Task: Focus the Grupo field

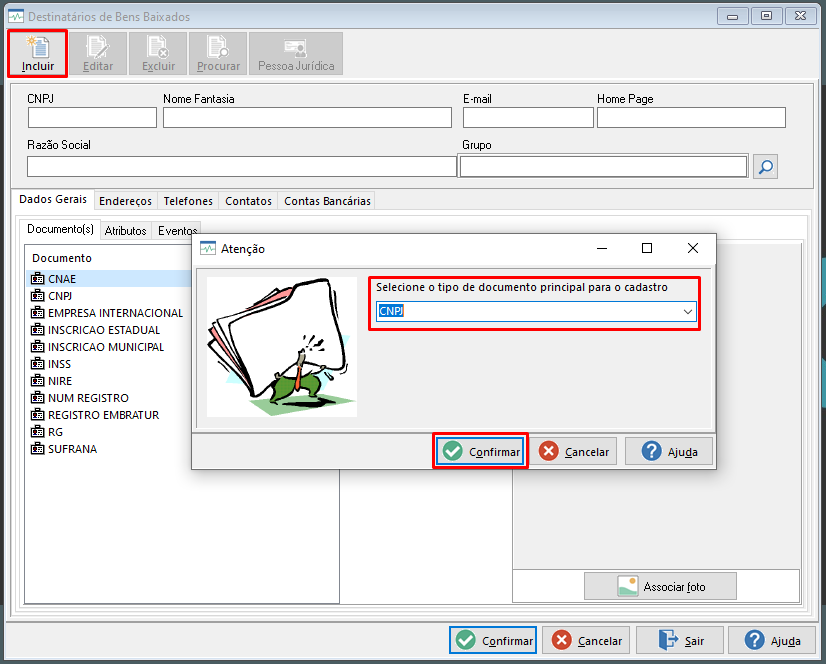Action: coord(604,167)
